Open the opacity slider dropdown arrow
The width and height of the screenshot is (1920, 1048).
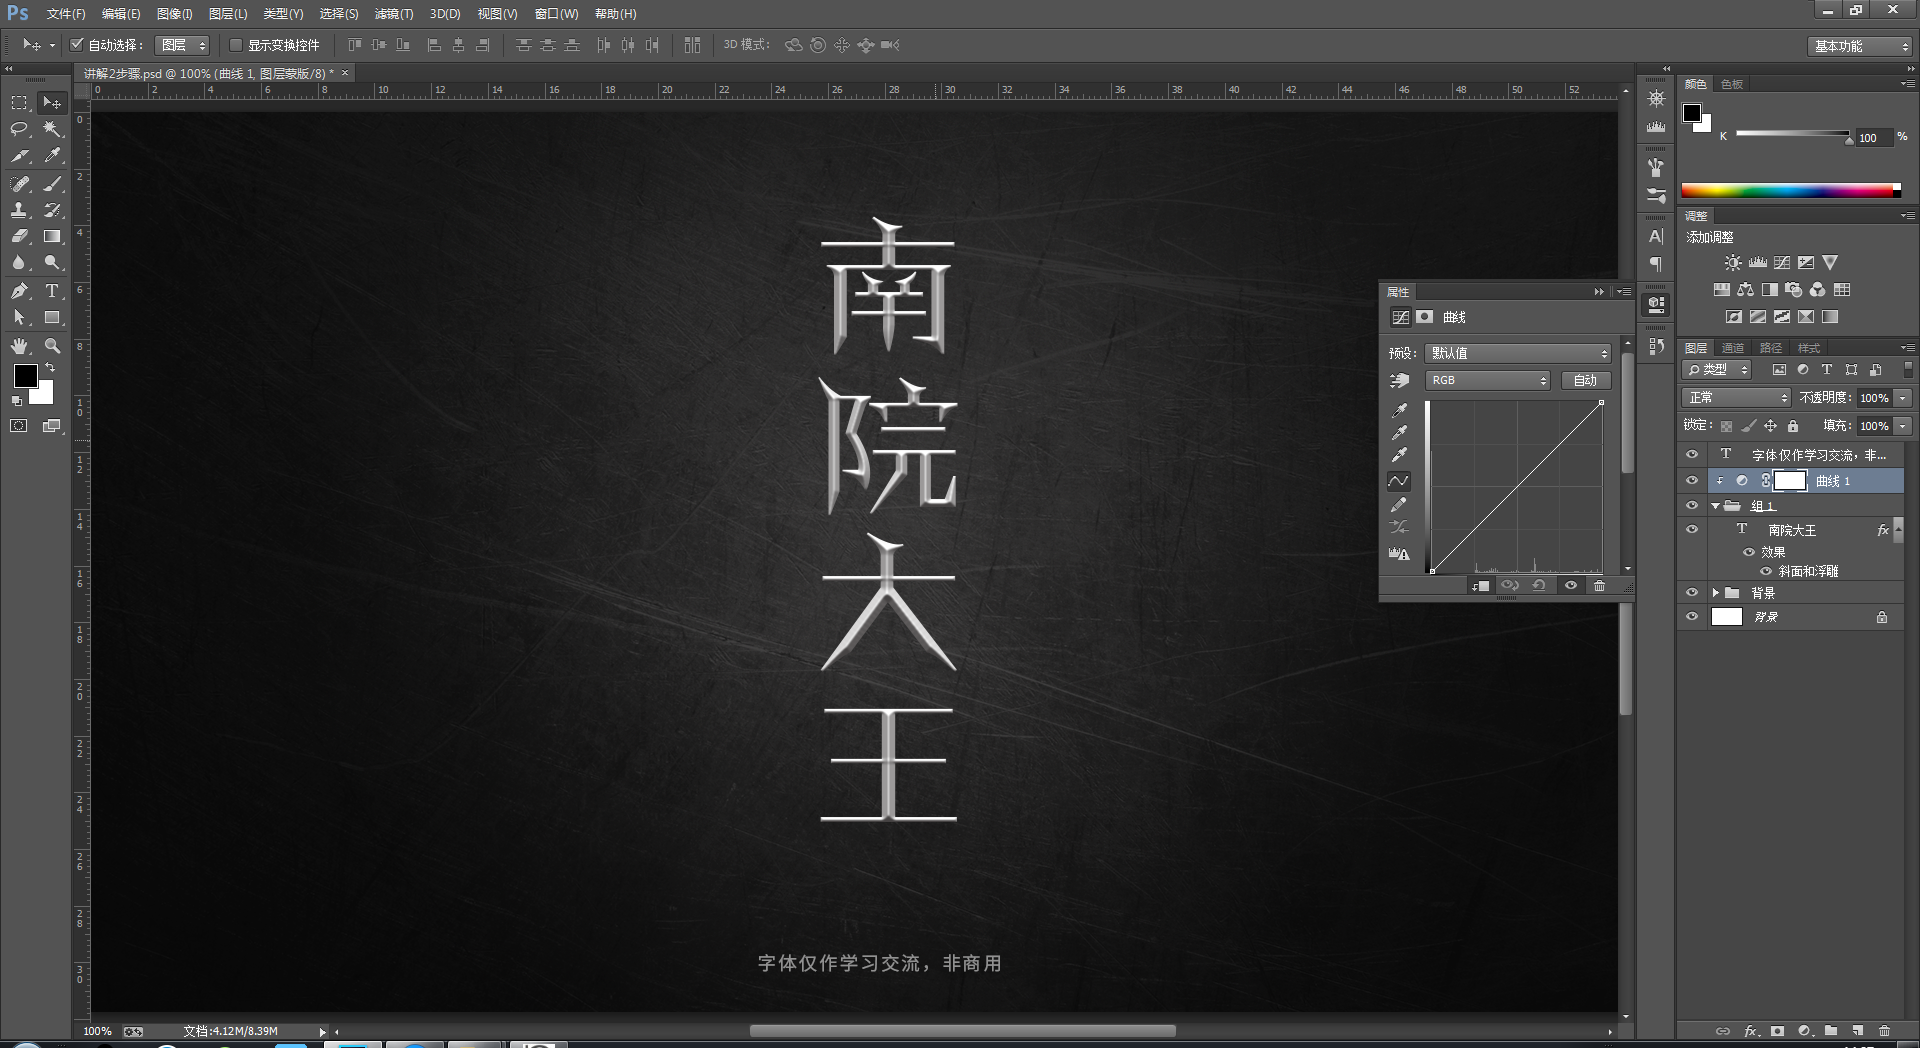coord(1903,398)
